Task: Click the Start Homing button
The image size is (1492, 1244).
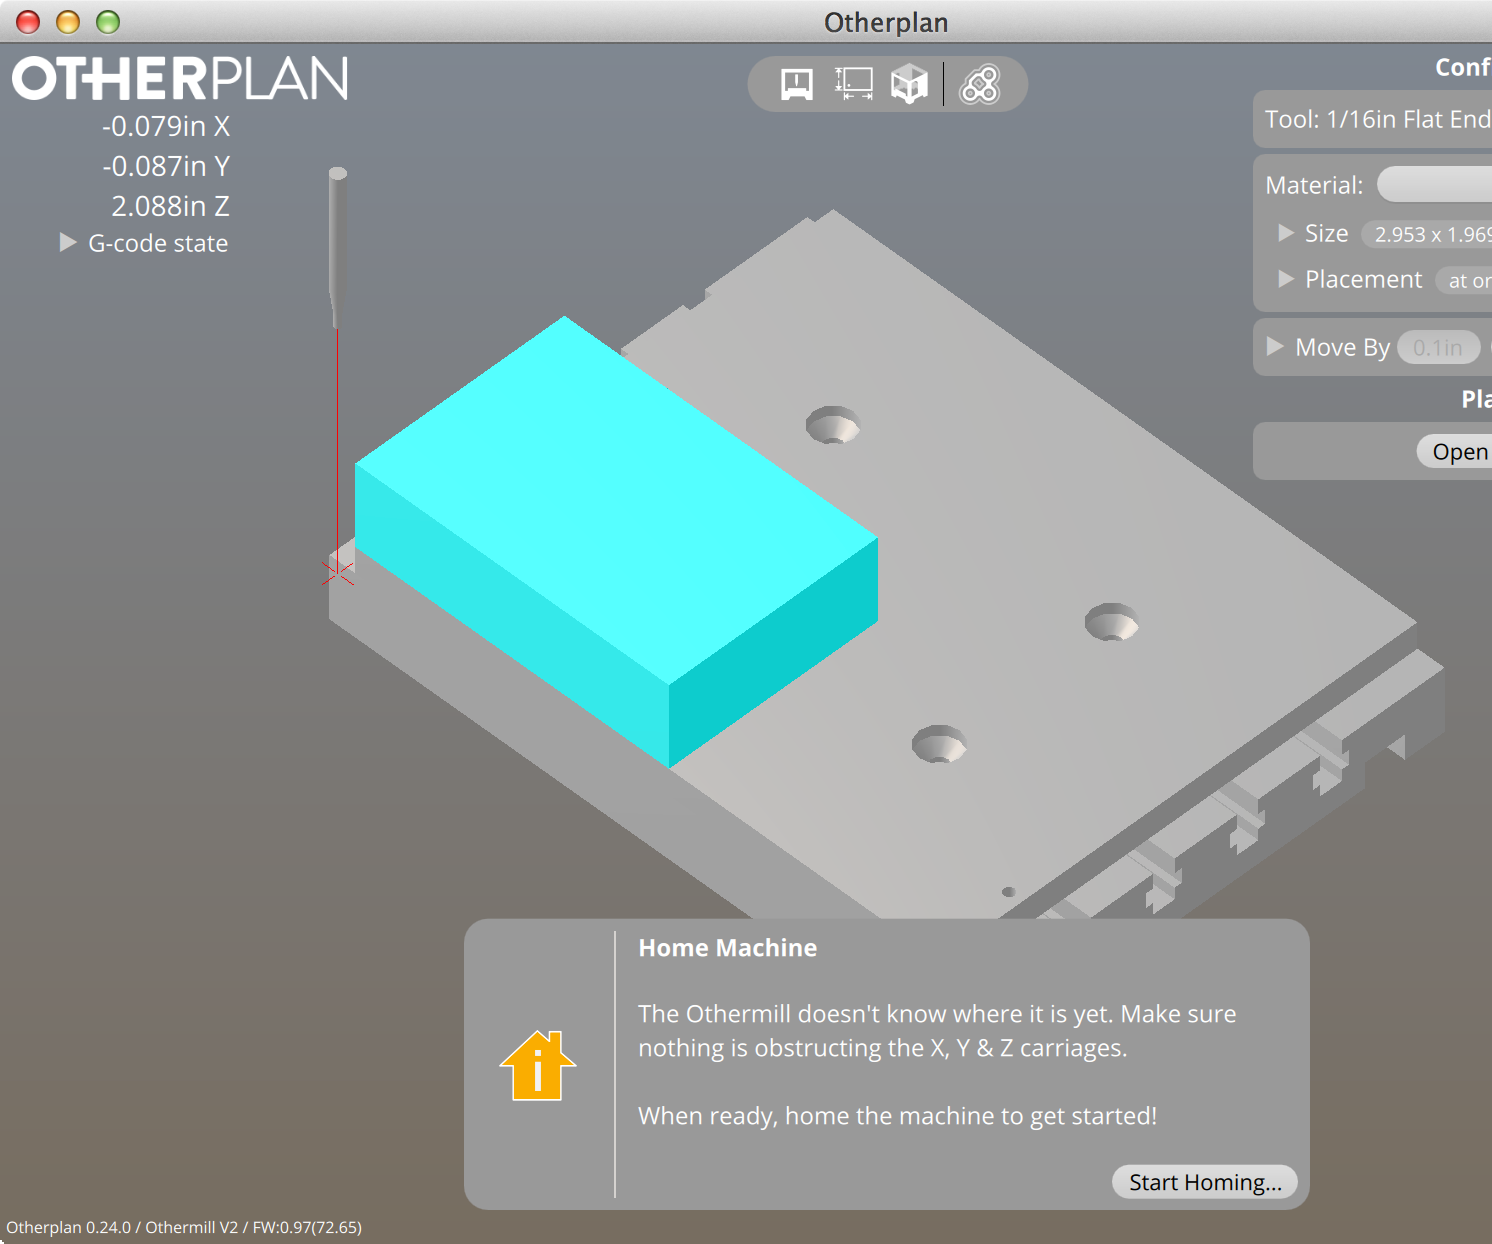Action: click(1204, 1182)
